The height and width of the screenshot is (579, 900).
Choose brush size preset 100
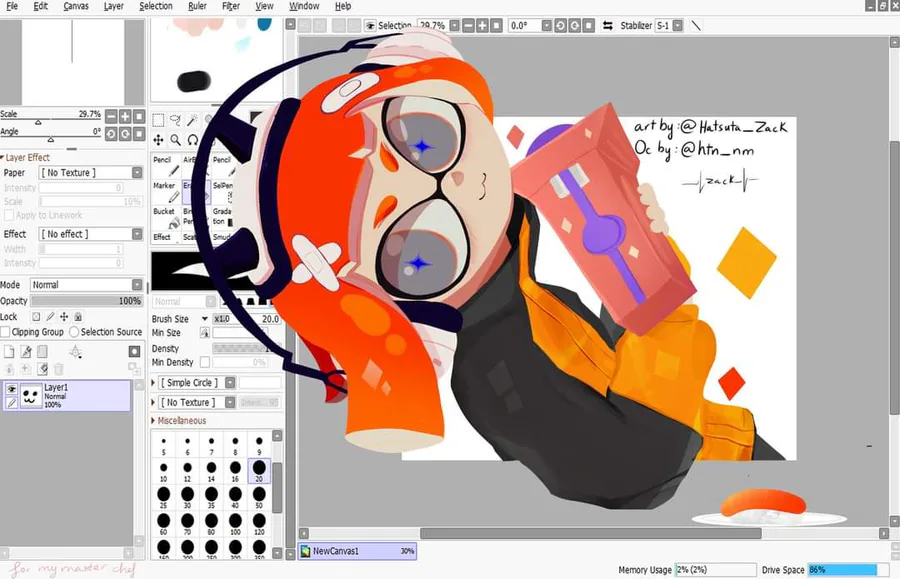[x=235, y=523]
